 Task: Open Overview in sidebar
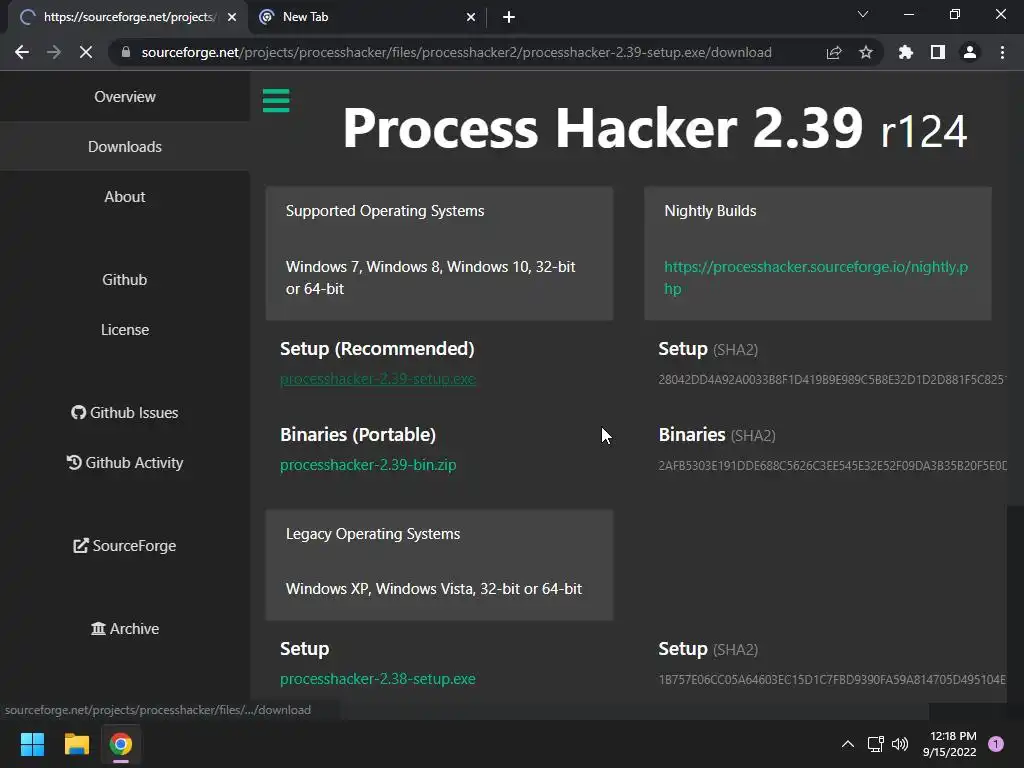point(125,97)
